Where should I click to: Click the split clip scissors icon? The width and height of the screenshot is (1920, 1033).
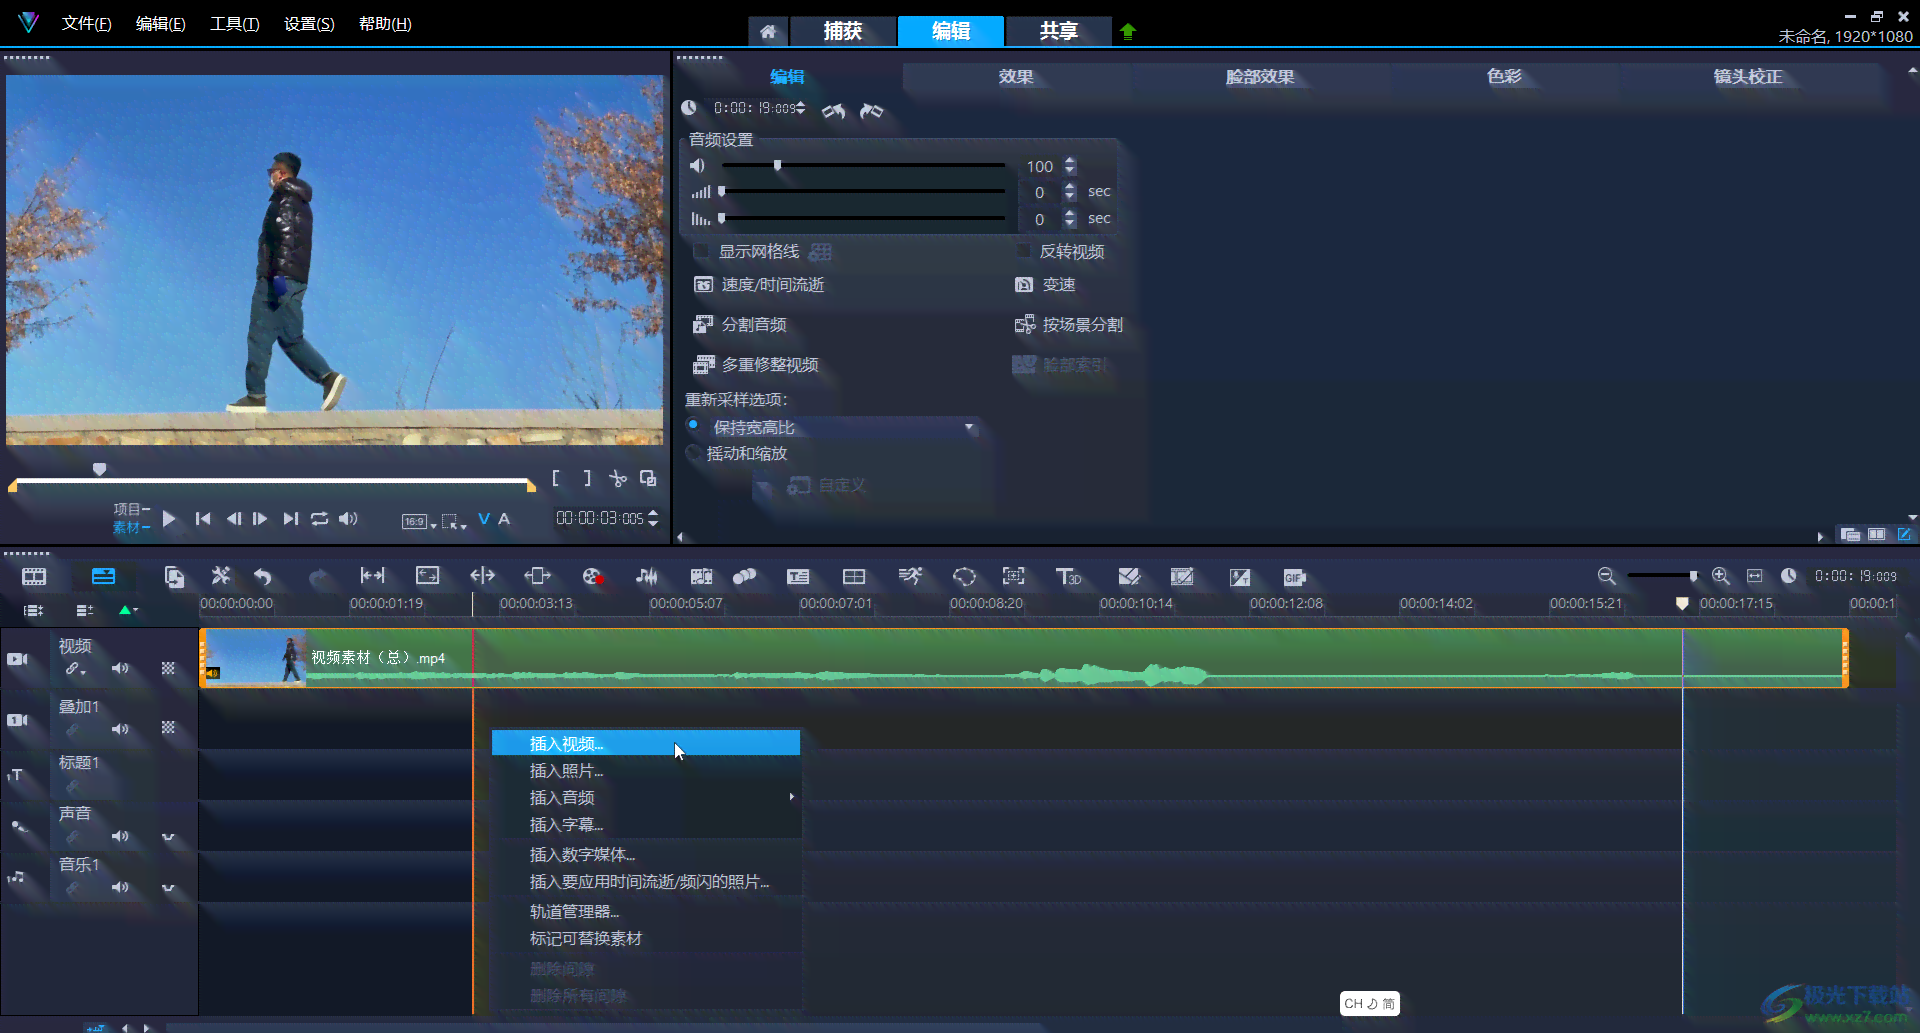(618, 479)
